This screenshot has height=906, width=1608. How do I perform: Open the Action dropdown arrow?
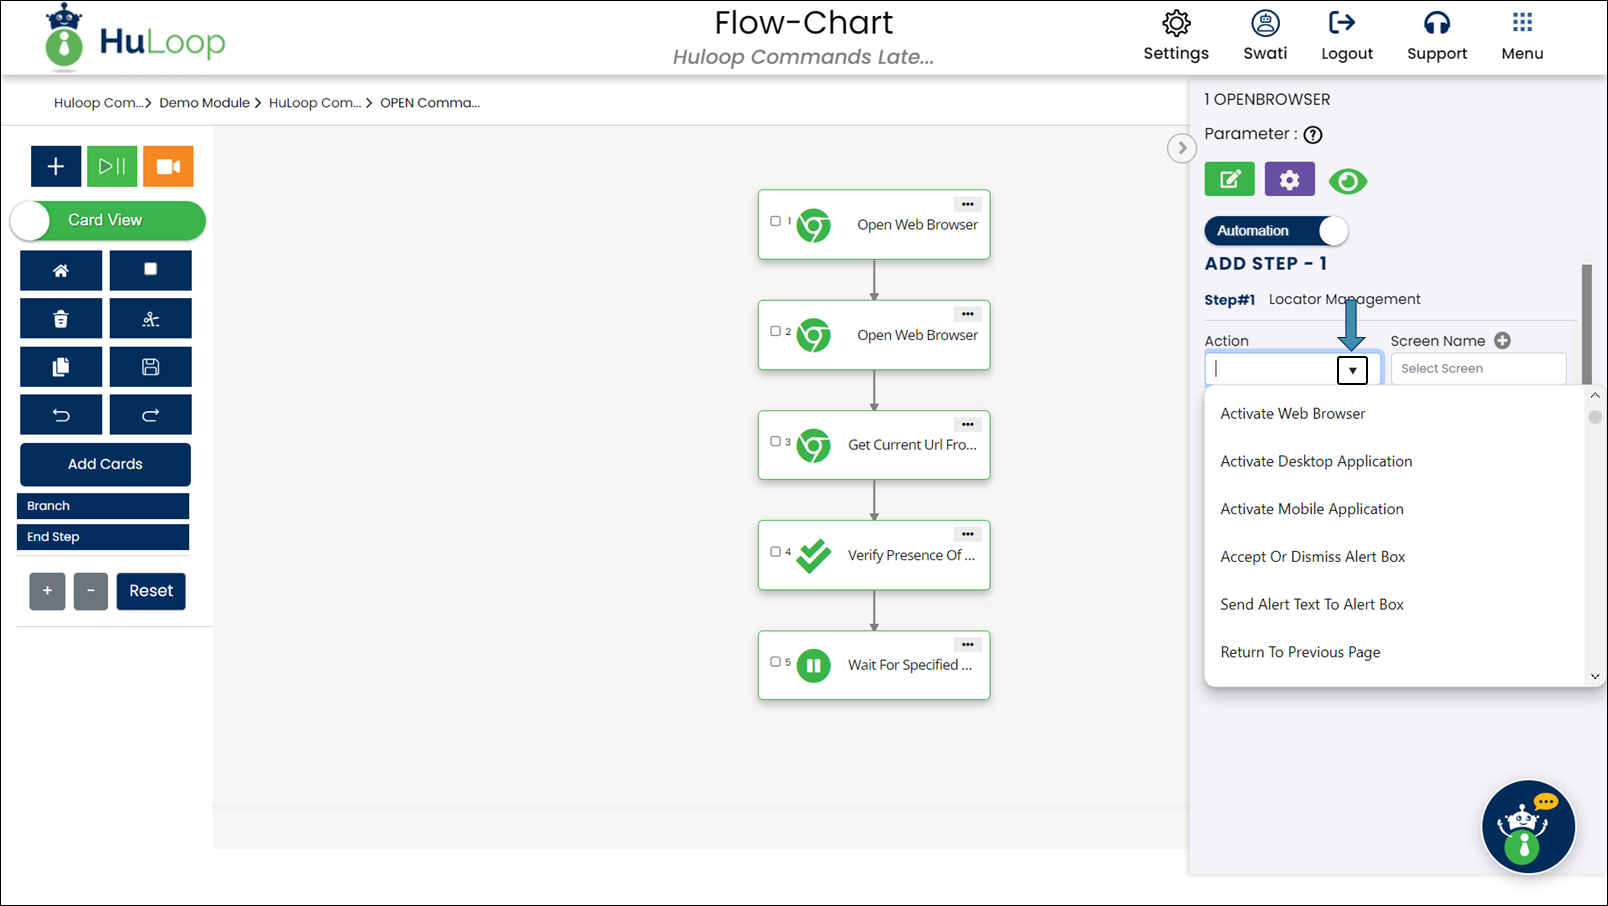click(1352, 370)
